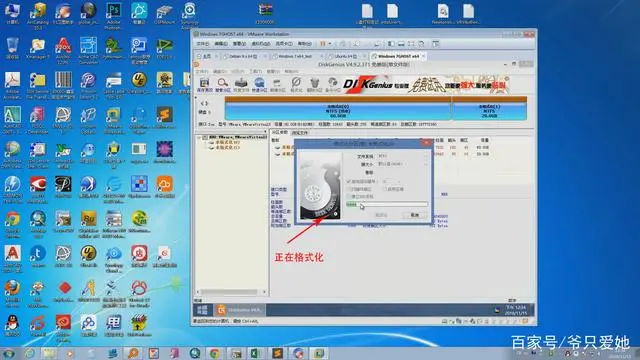Click the volume label input field
The width and height of the screenshot is (640, 360).
tap(402, 172)
